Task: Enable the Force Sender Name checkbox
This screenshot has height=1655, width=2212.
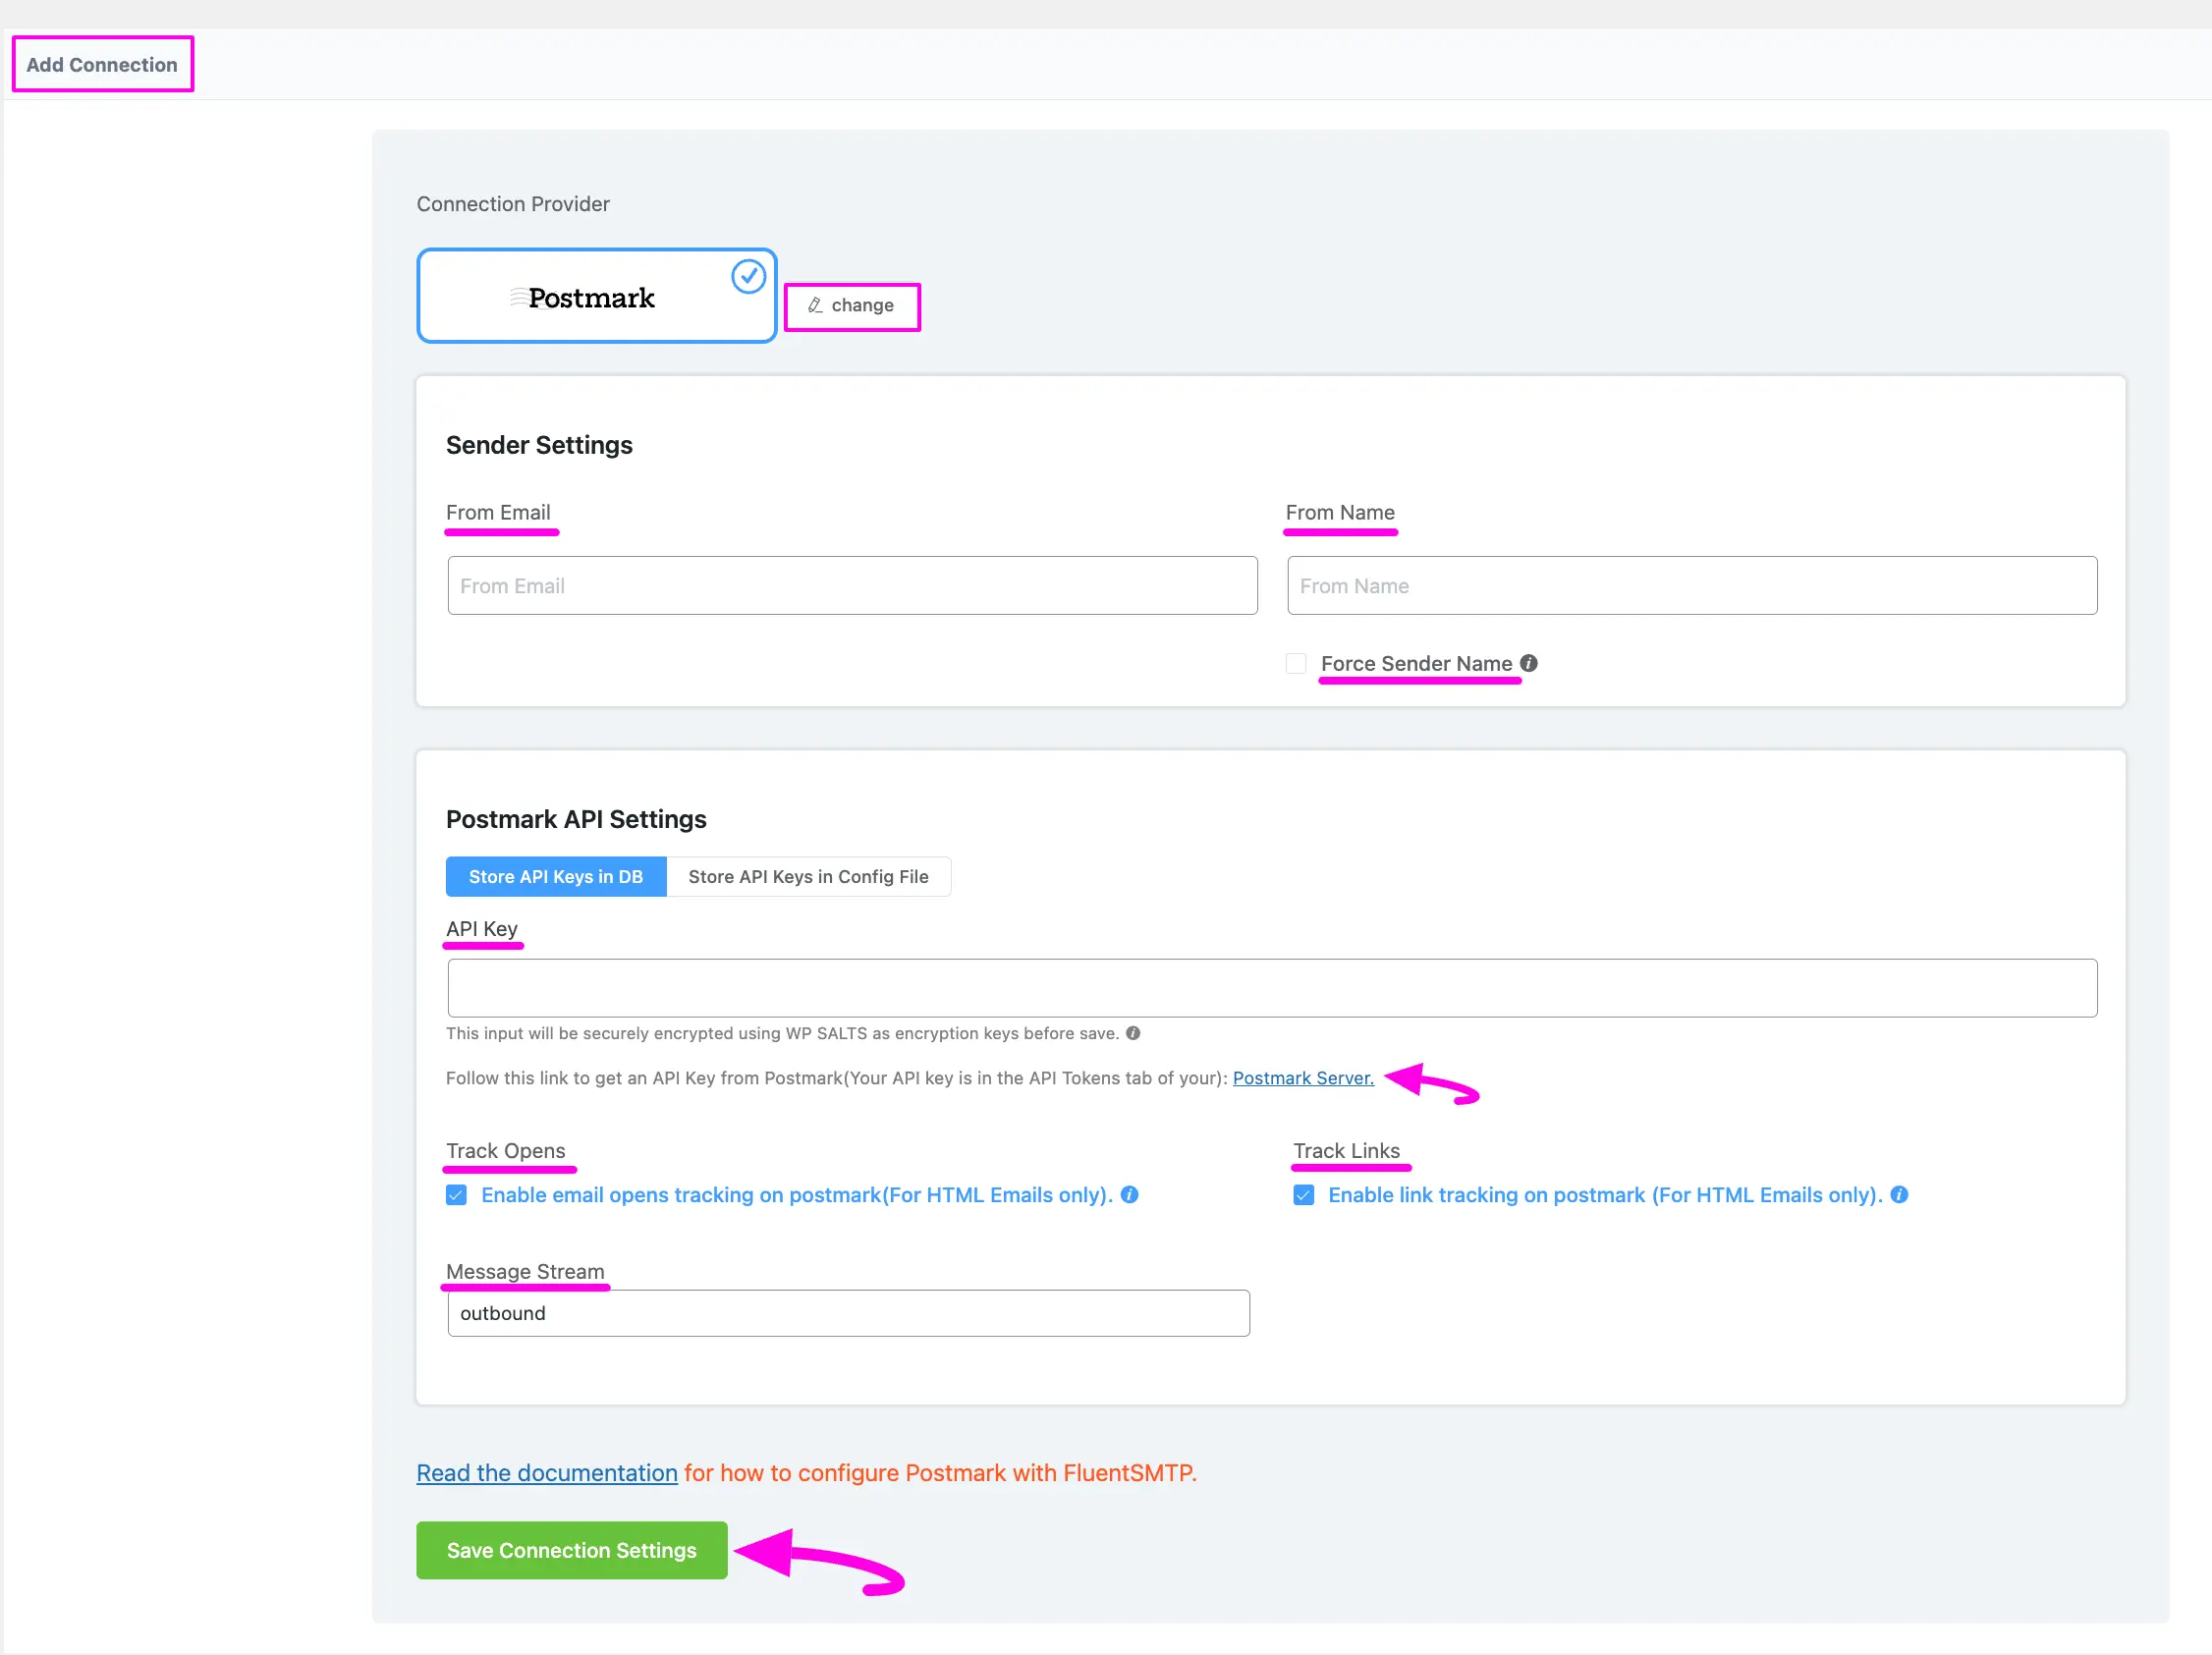Action: pos(1296,664)
